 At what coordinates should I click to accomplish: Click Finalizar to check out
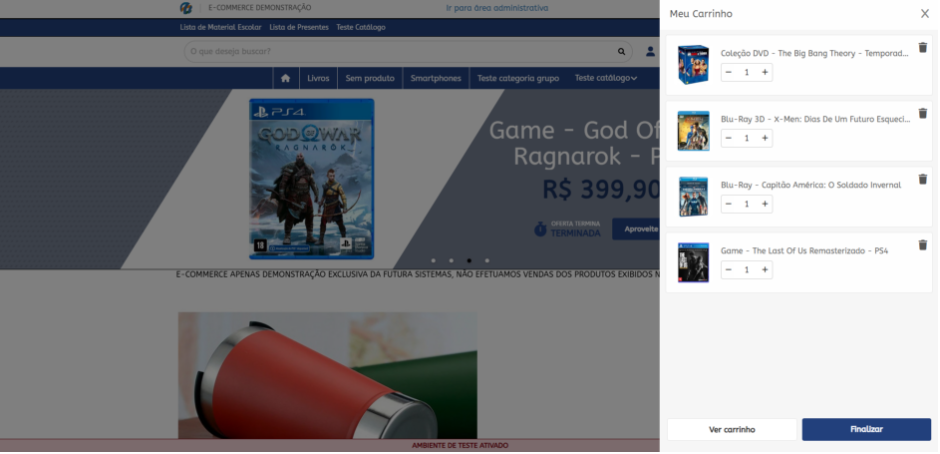click(866, 429)
